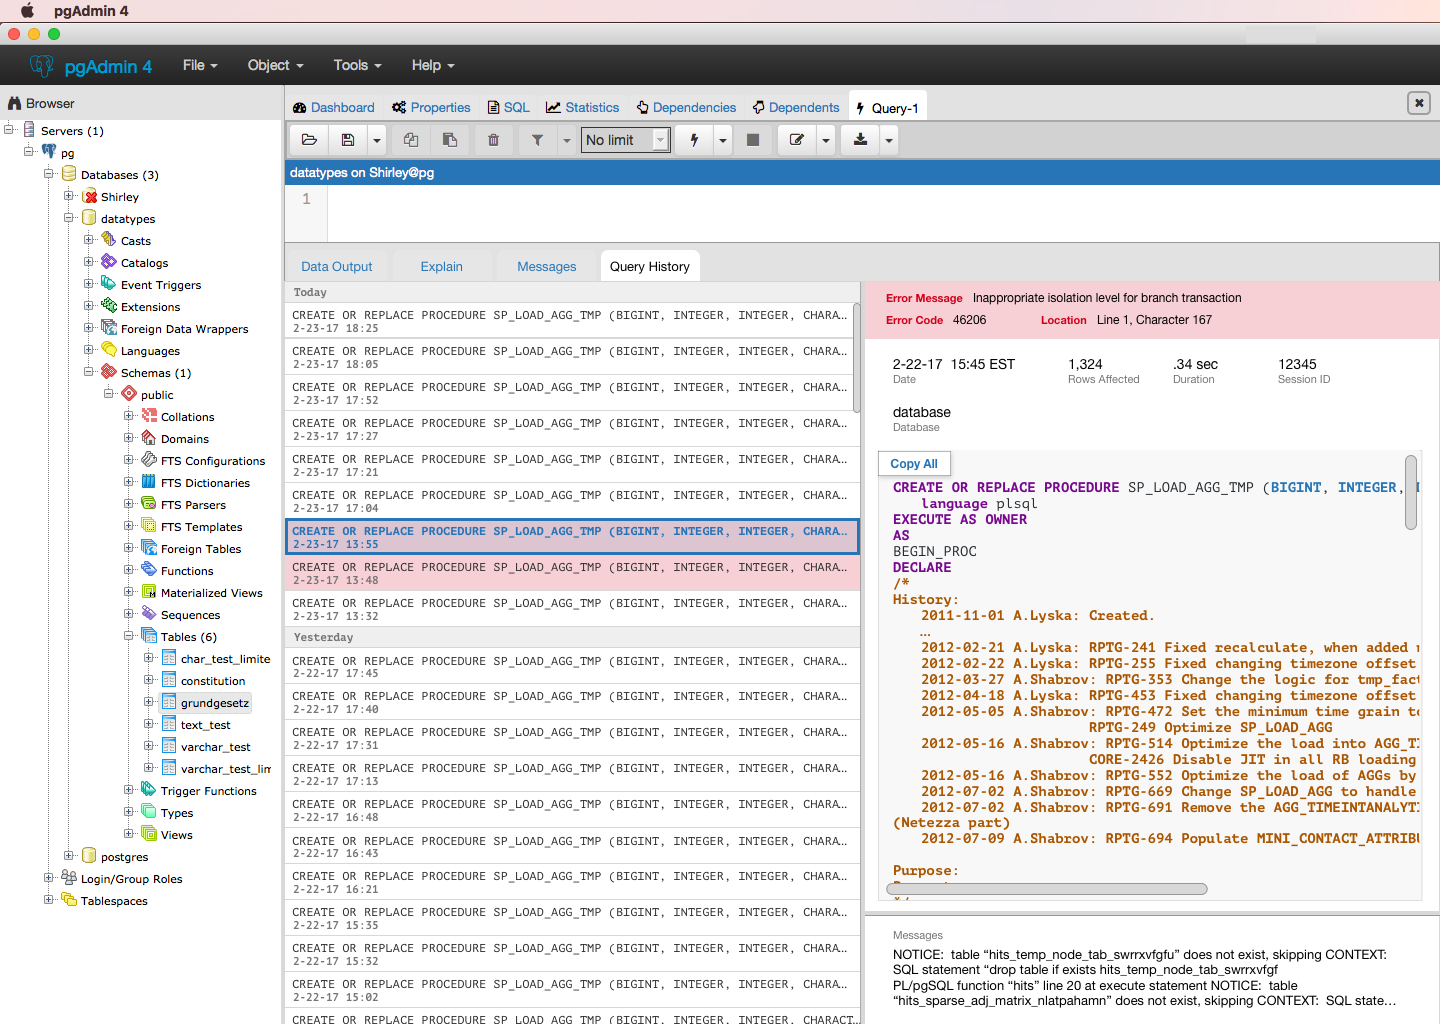Click the Open File folder icon
Screen dimensions: 1440x1024
(309, 140)
